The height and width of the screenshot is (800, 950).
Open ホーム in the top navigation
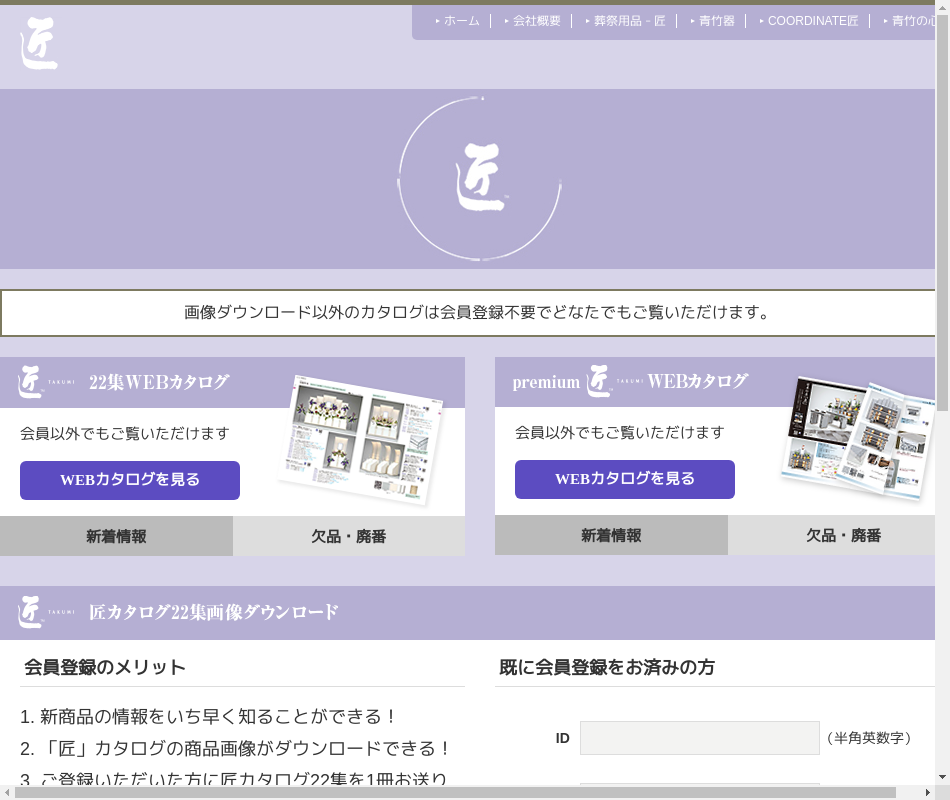(x=461, y=21)
